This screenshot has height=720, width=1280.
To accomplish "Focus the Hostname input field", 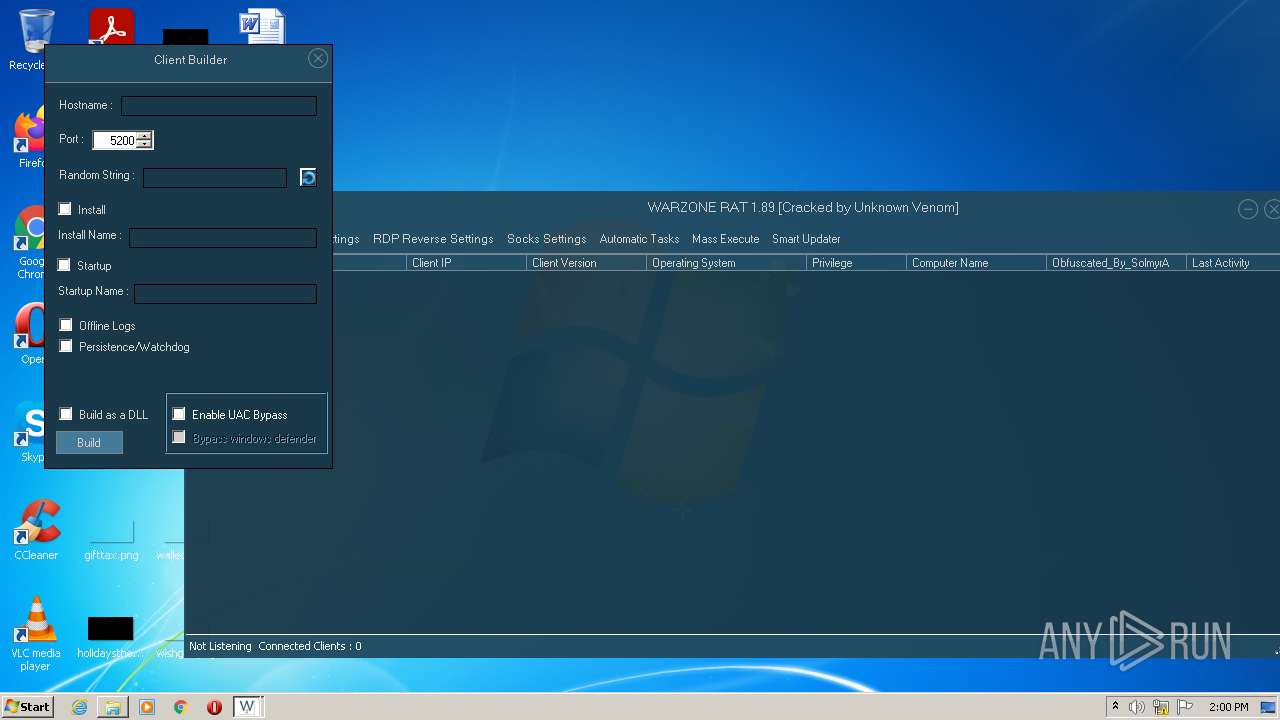I will pos(219,105).
